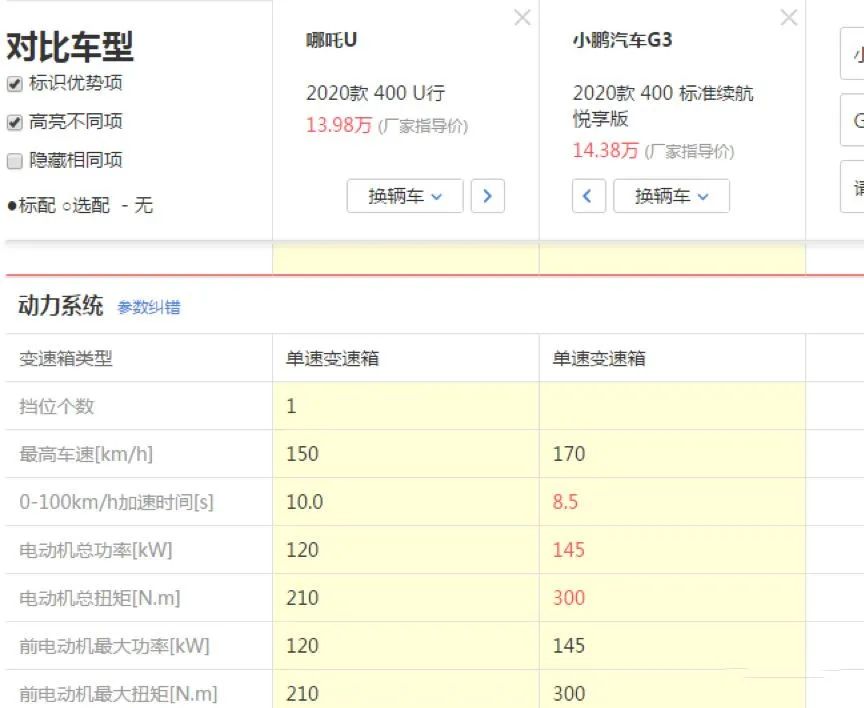Click the 150 top speed value
Image resolution: width=864 pixels, height=708 pixels.
click(303, 454)
